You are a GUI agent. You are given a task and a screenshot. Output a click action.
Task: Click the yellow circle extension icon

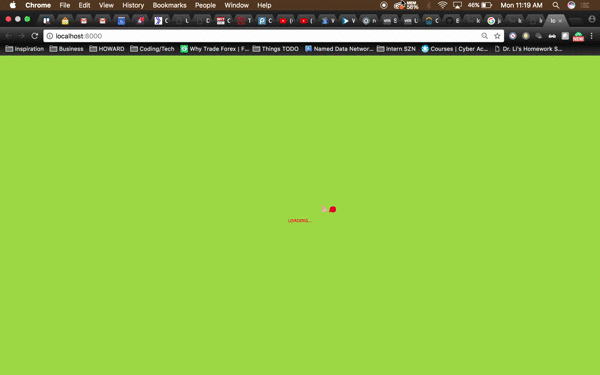(x=526, y=36)
